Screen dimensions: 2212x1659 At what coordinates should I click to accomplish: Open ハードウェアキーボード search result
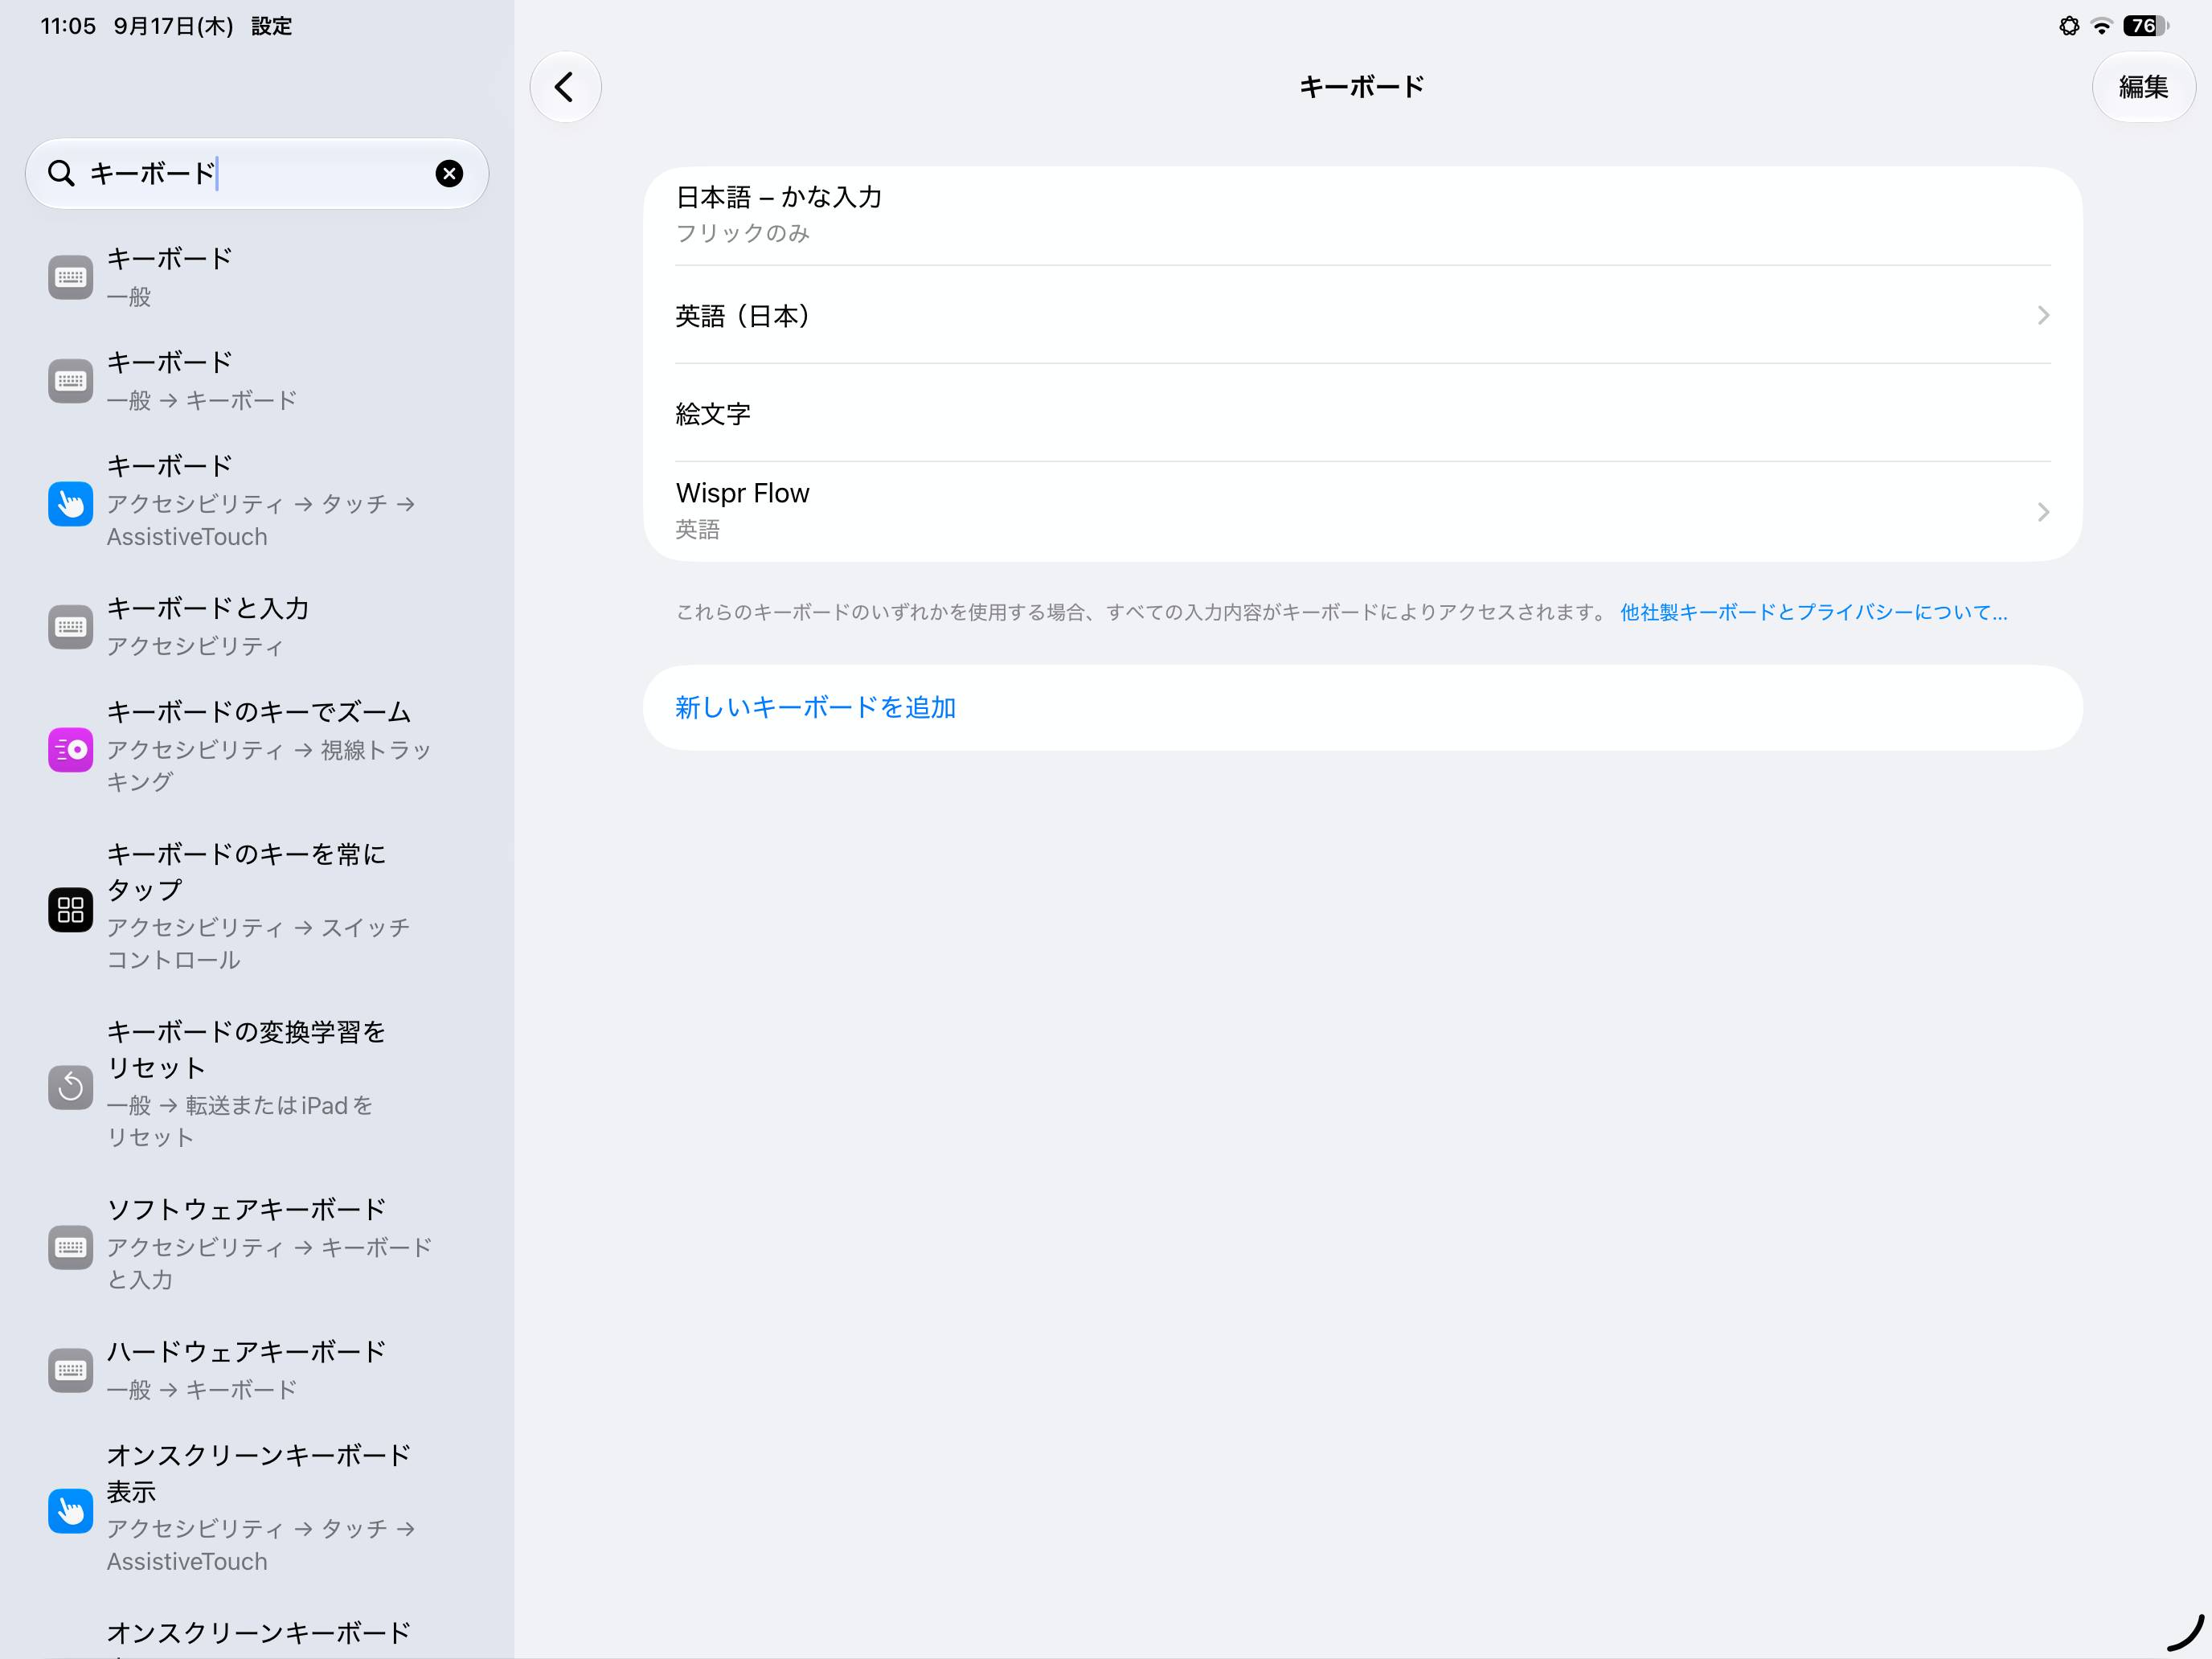257,1370
